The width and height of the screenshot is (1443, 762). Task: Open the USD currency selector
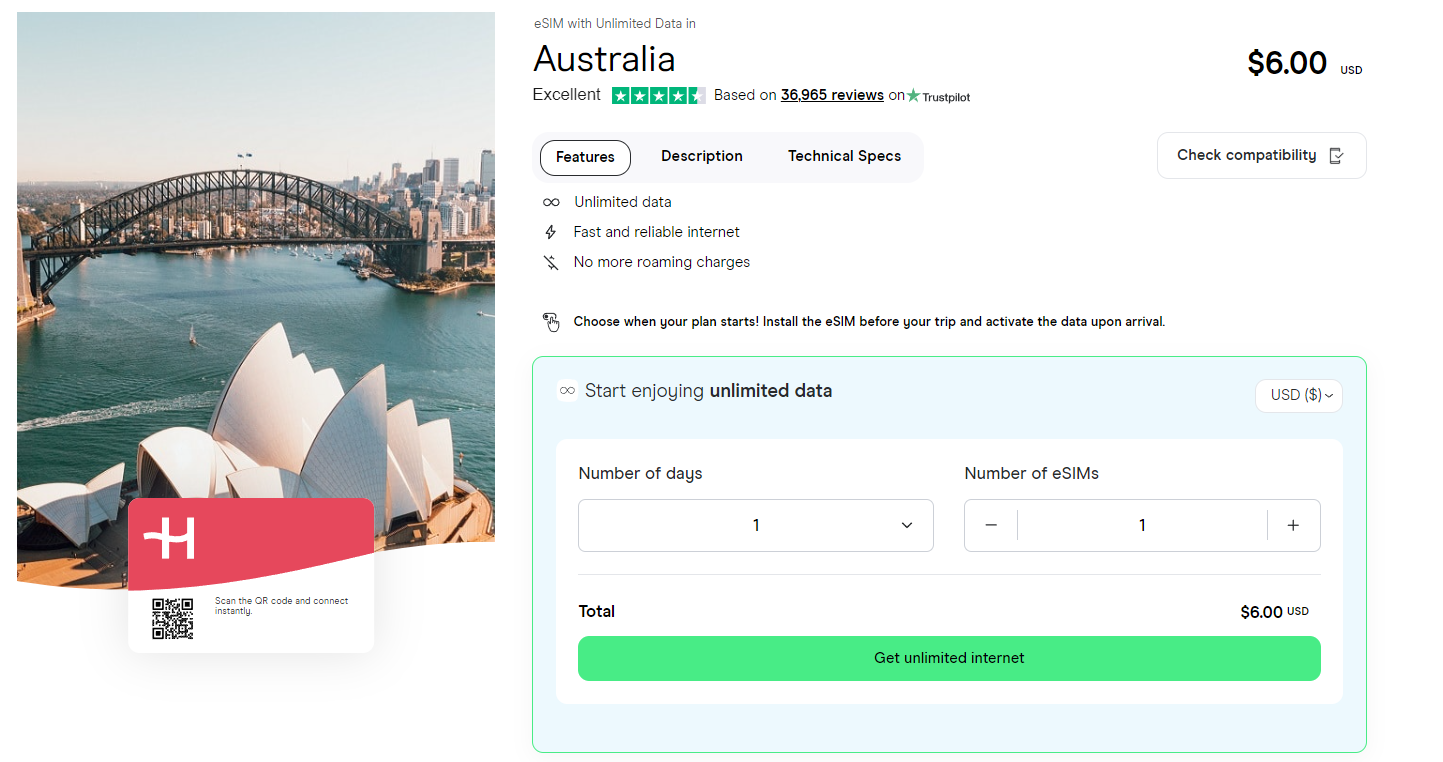(x=1298, y=395)
